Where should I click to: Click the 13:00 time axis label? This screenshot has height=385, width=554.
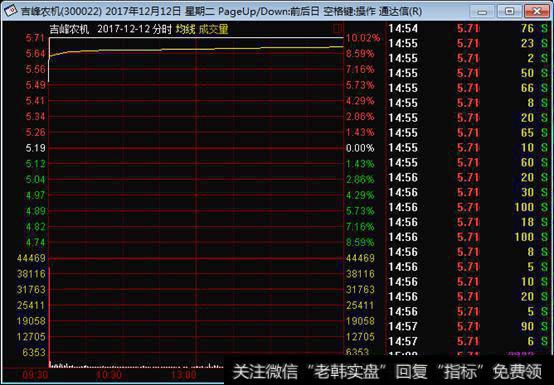183,374
